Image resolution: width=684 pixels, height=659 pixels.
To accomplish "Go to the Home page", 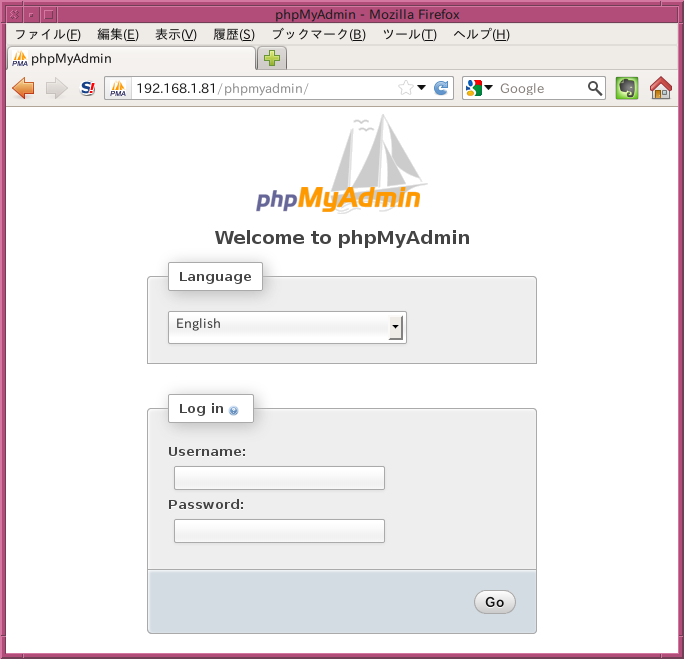I will 660,88.
